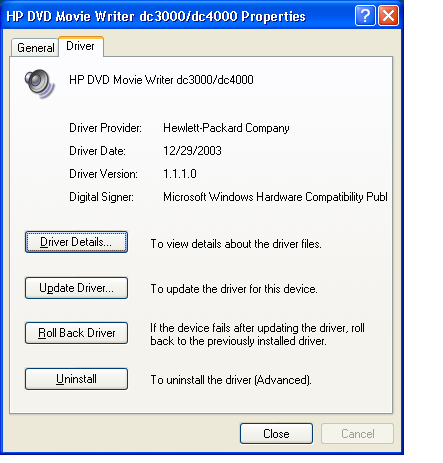Click the question mark help button
This screenshot has height=463, width=443.
(x=365, y=15)
